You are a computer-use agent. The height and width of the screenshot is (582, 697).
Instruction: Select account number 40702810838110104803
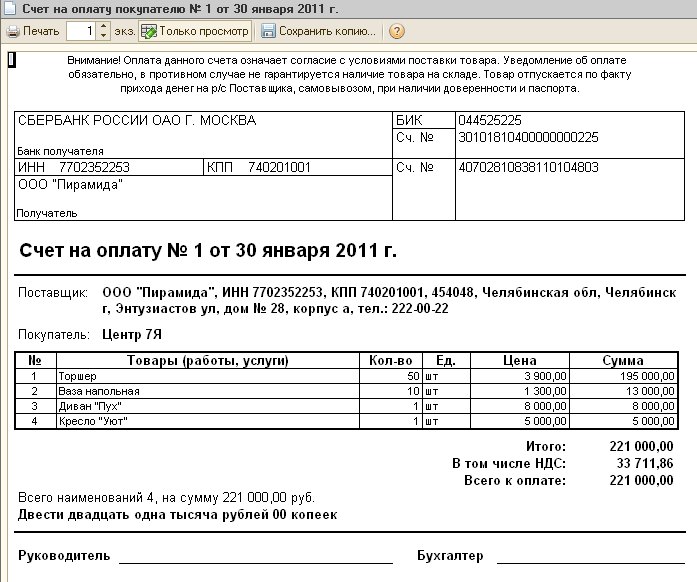pos(528,167)
